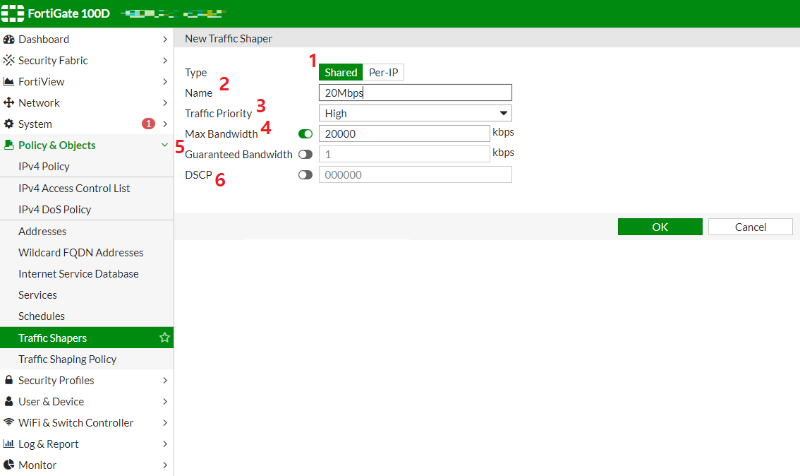The image size is (800, 476).
Task: Collapse the Policy & Objects section
Action: [164, 145]
